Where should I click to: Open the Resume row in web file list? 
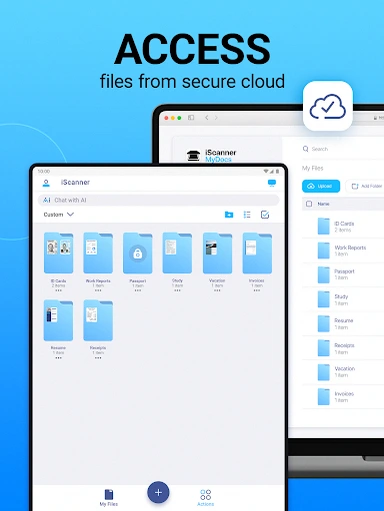click(343, 324)
